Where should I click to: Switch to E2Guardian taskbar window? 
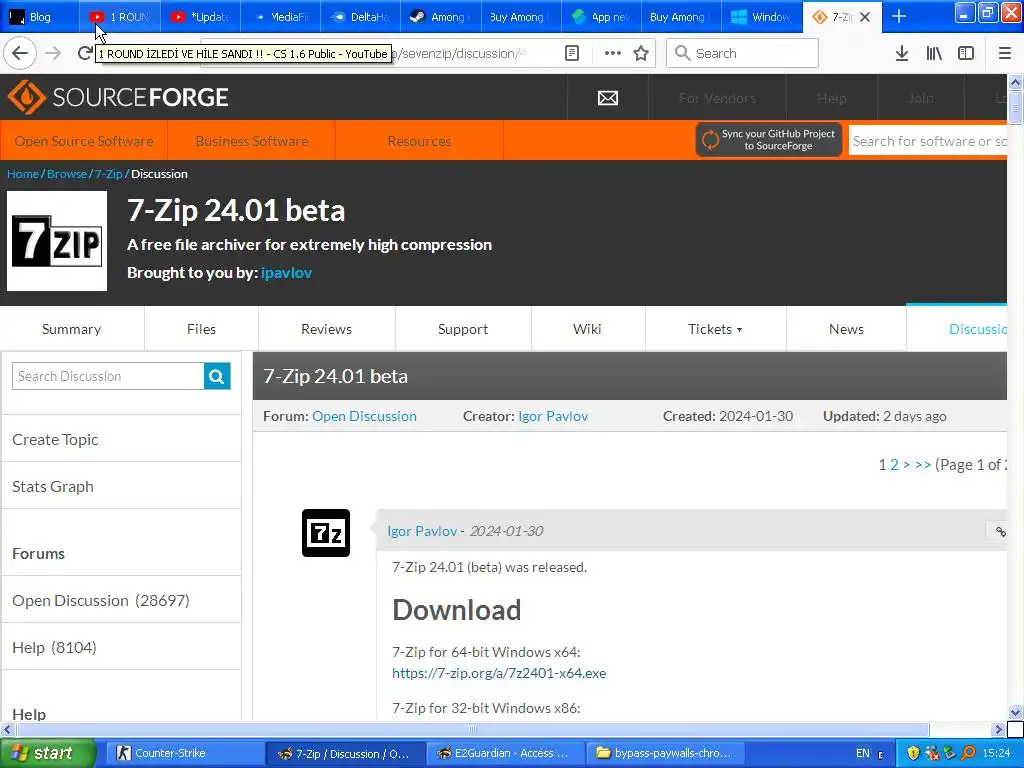(x=503, y=753)
